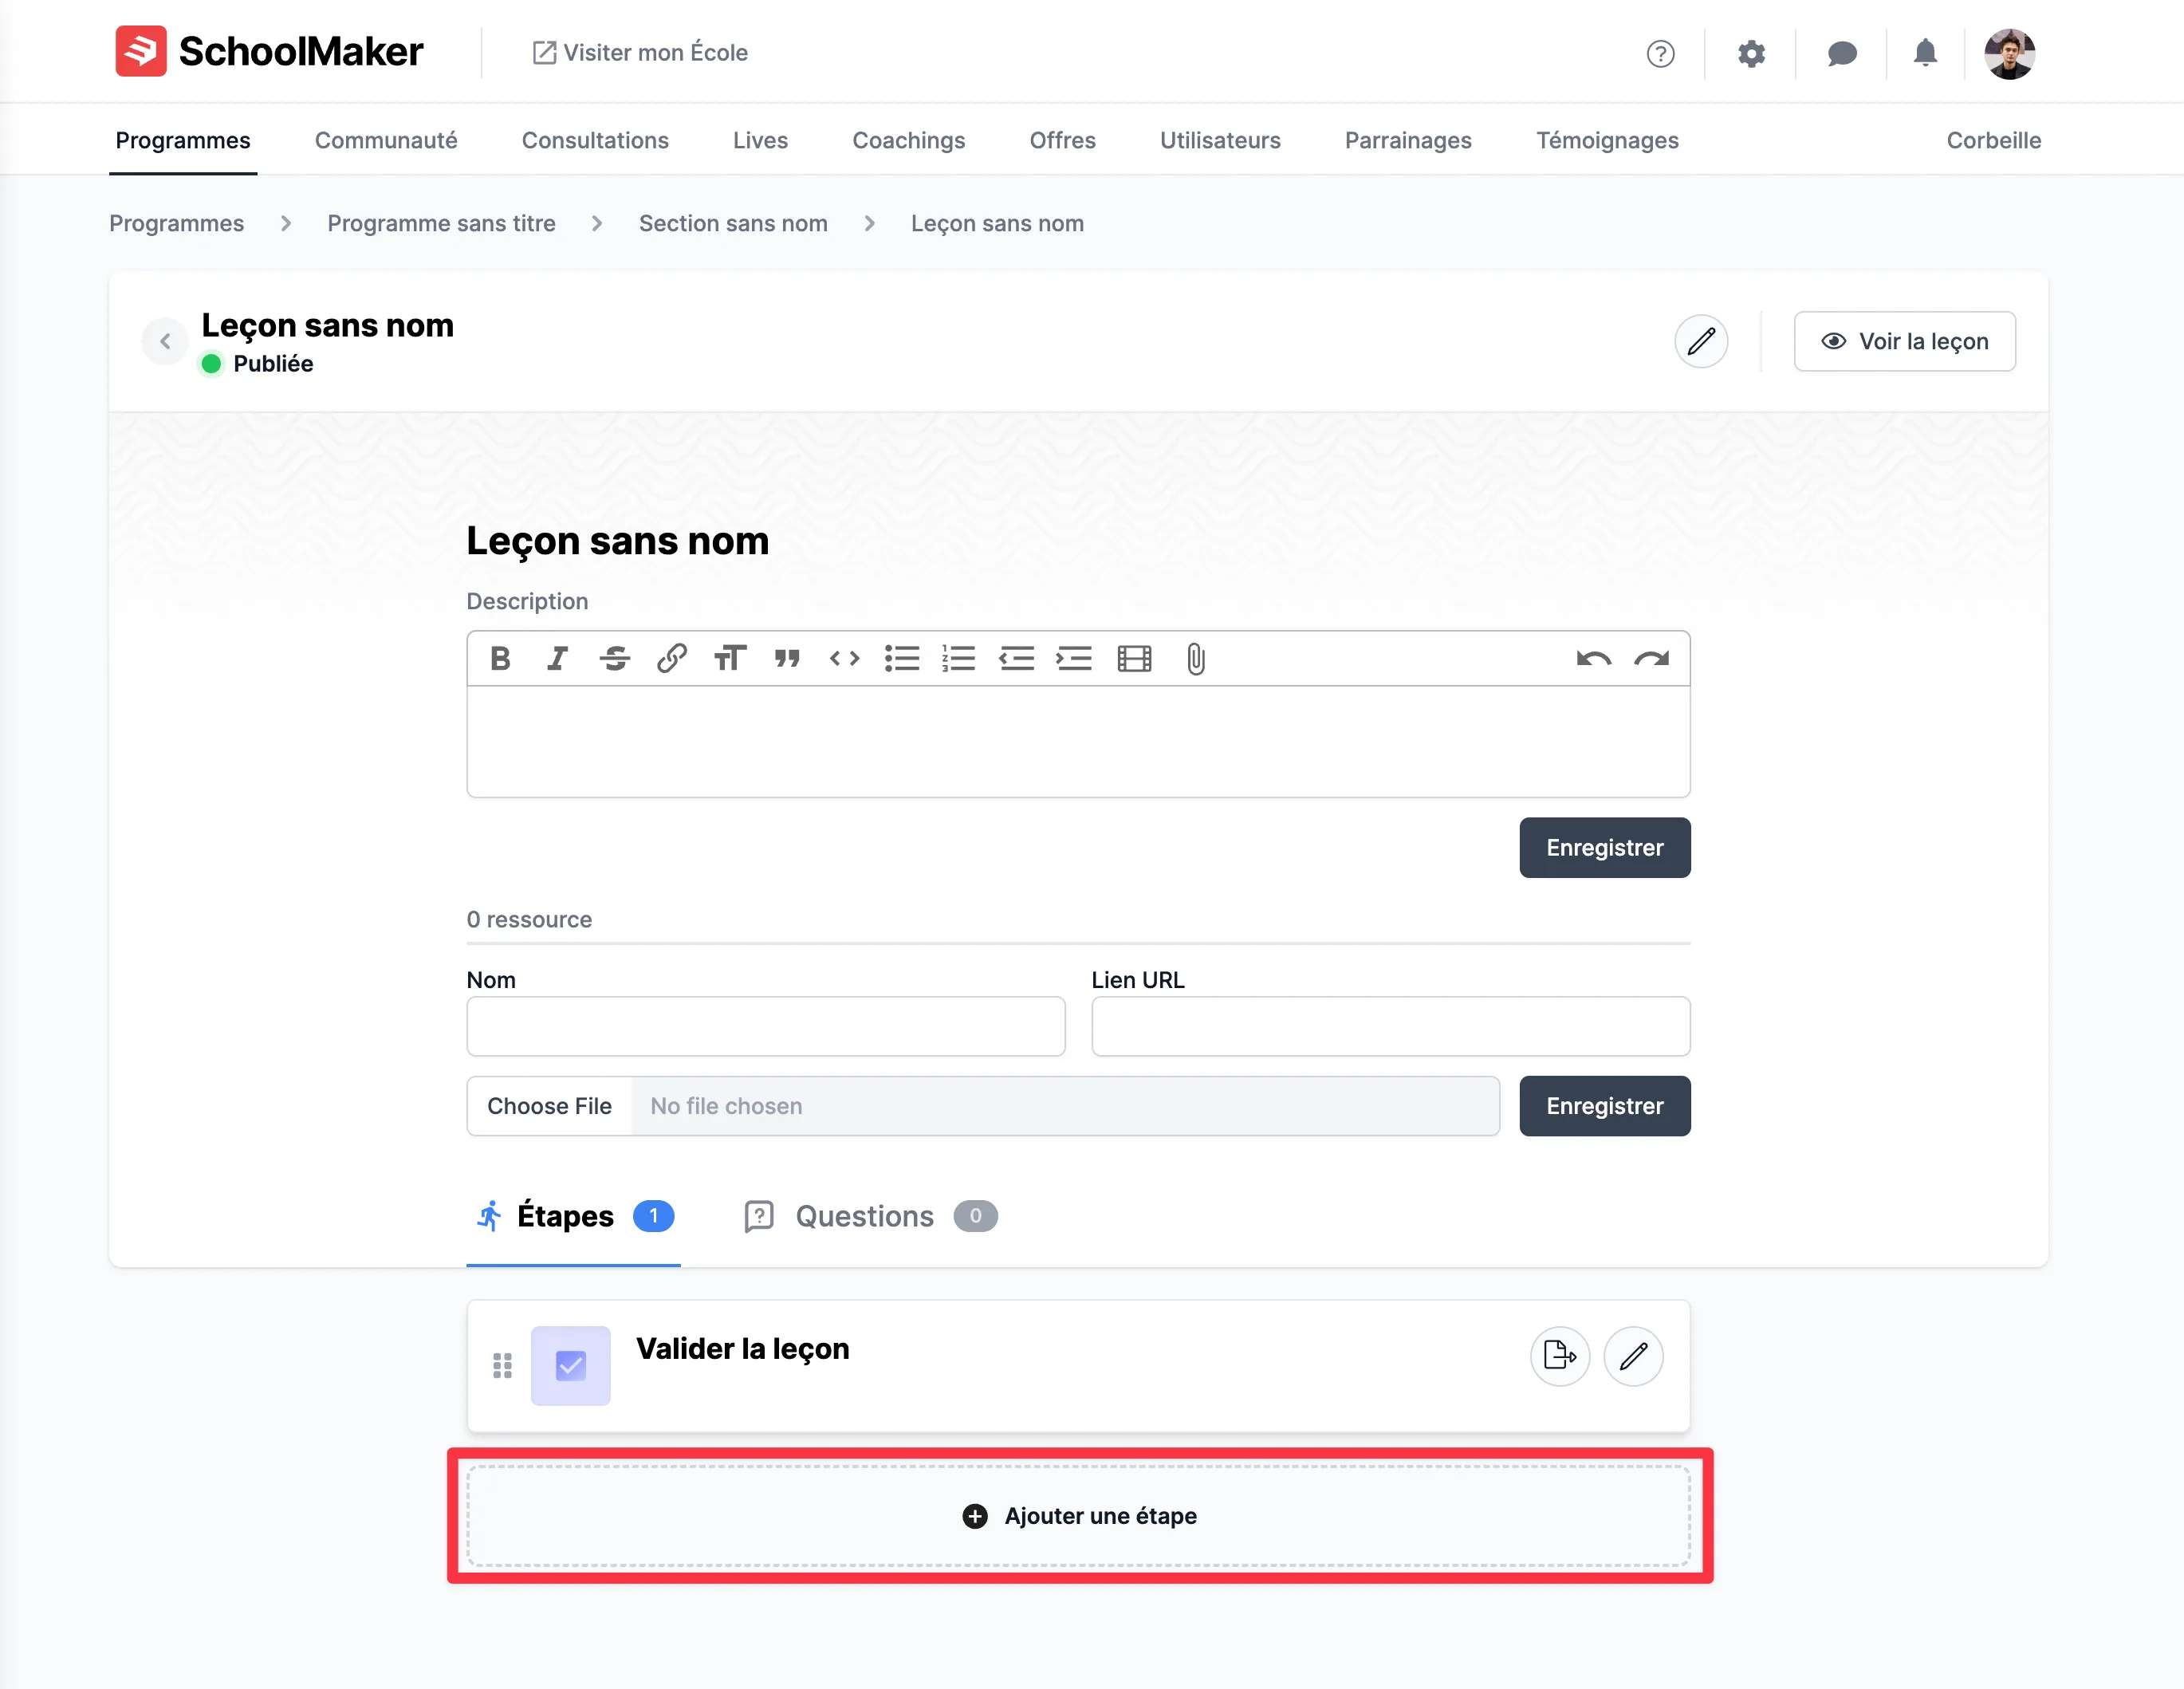Open Visiter mon École link
Screen dimensions: 2184x1689
point(640,52)
